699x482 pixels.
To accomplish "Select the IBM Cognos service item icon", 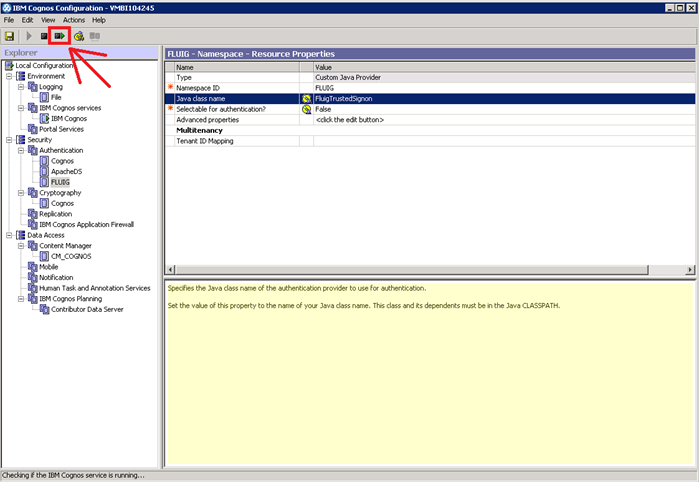I will [x=45, y=119].
